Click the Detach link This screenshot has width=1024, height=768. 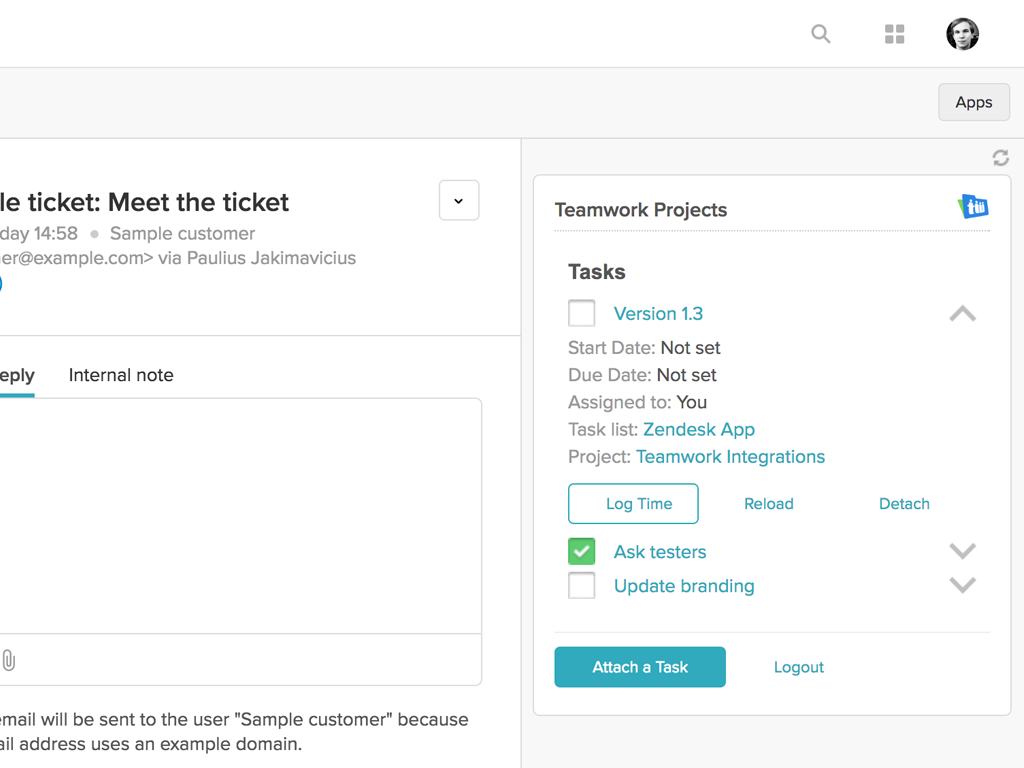[904, 504]
